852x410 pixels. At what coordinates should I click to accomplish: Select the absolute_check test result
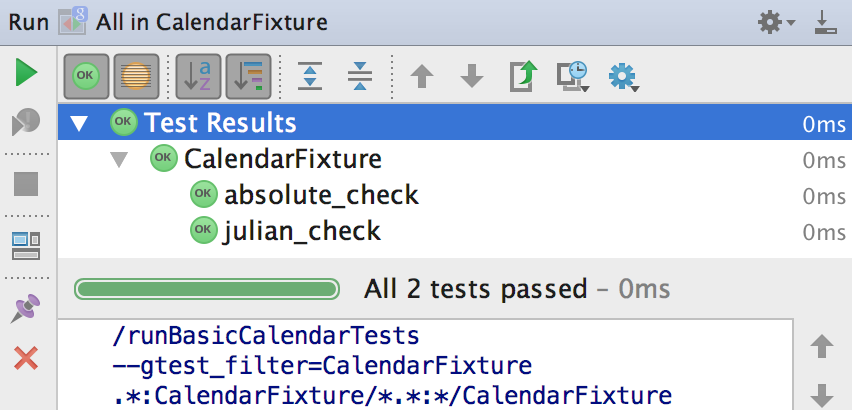(x=320, y=195)
